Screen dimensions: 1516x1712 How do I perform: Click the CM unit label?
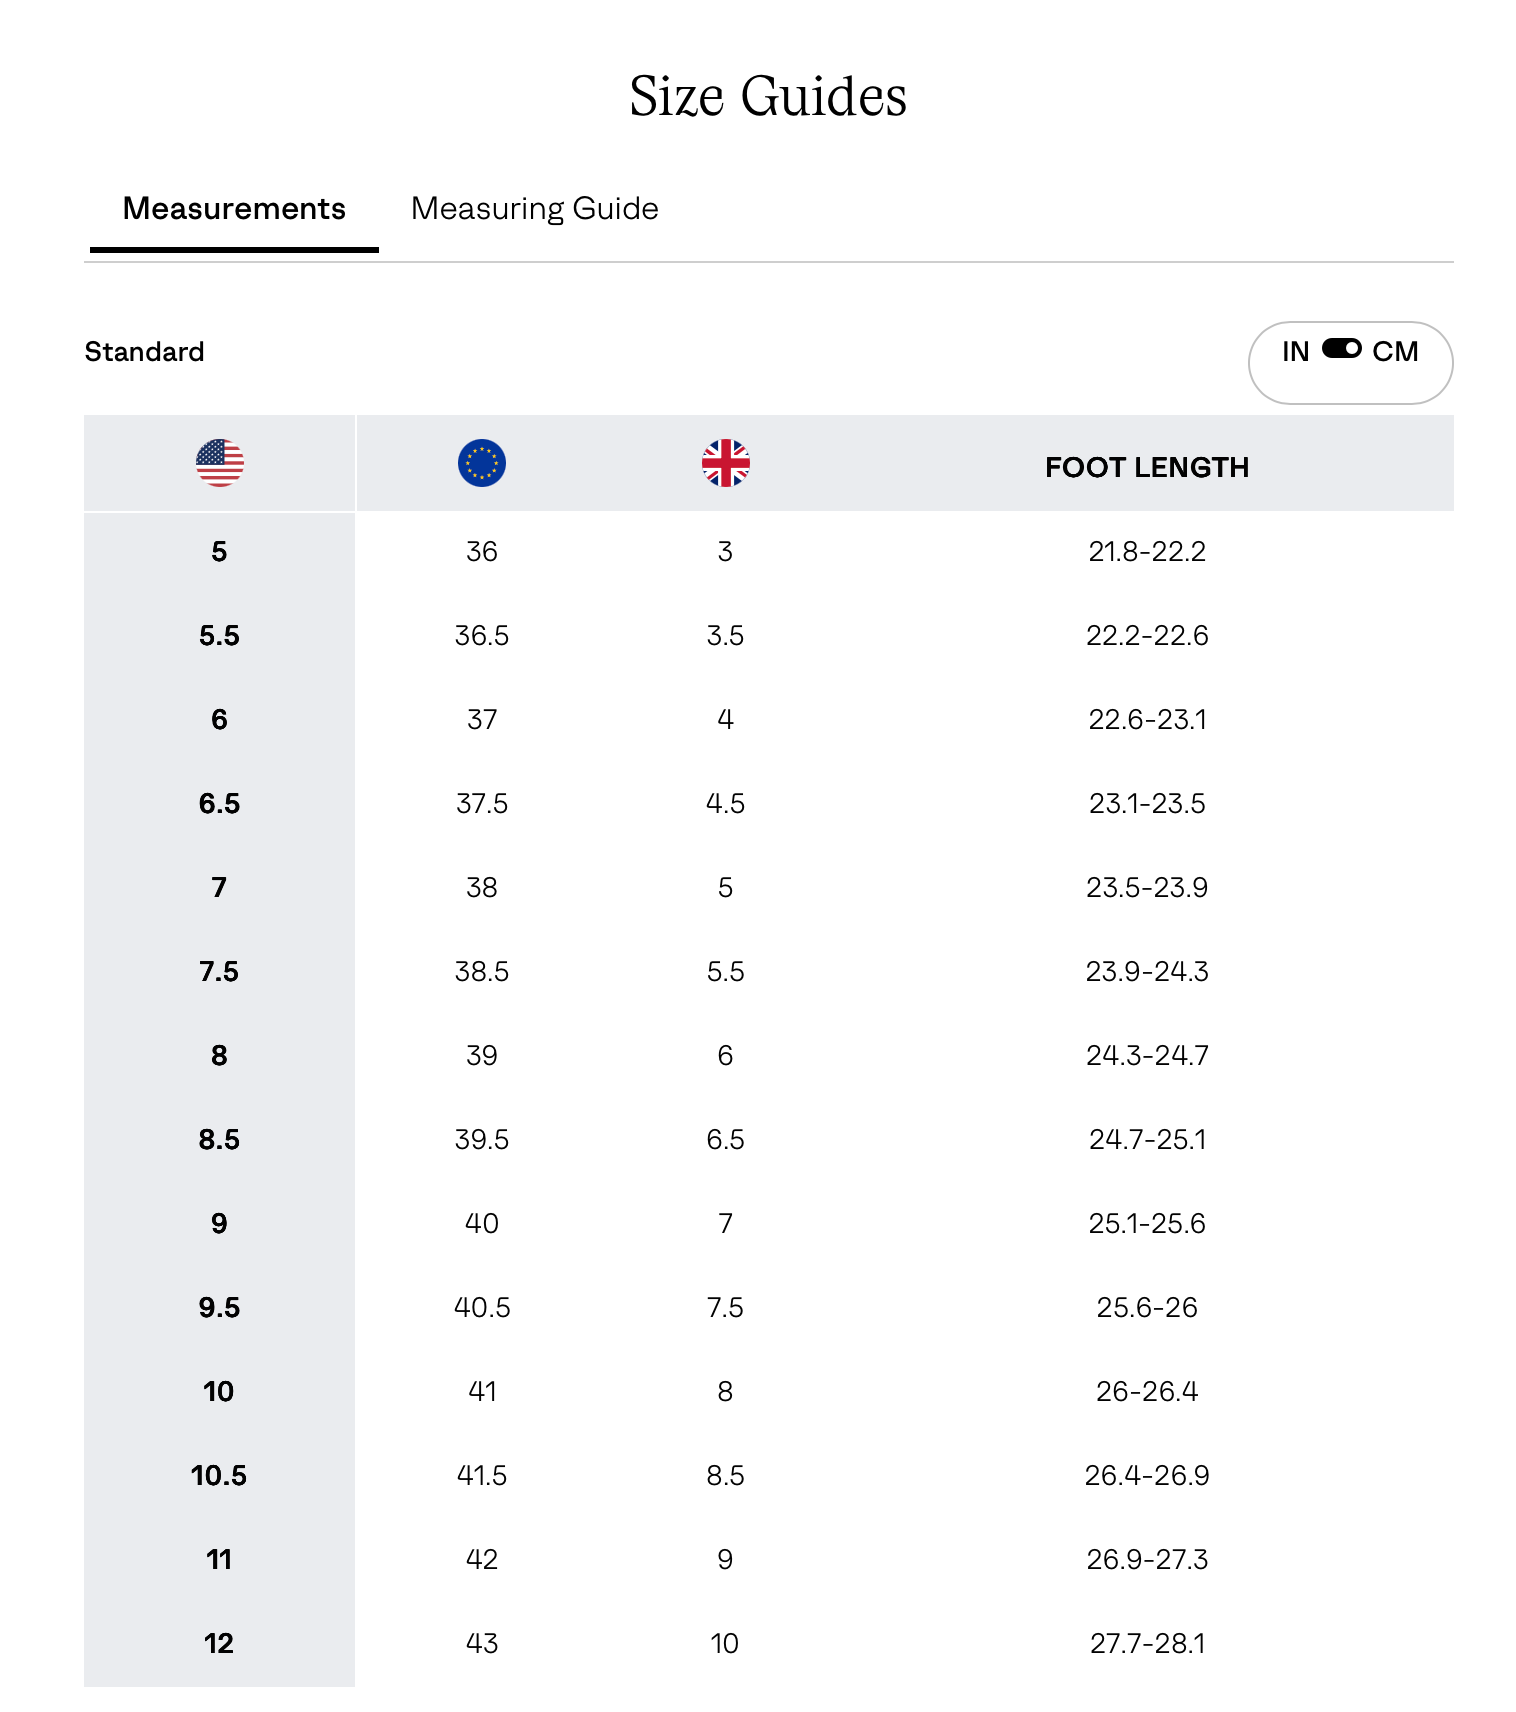pos(1395,352)
